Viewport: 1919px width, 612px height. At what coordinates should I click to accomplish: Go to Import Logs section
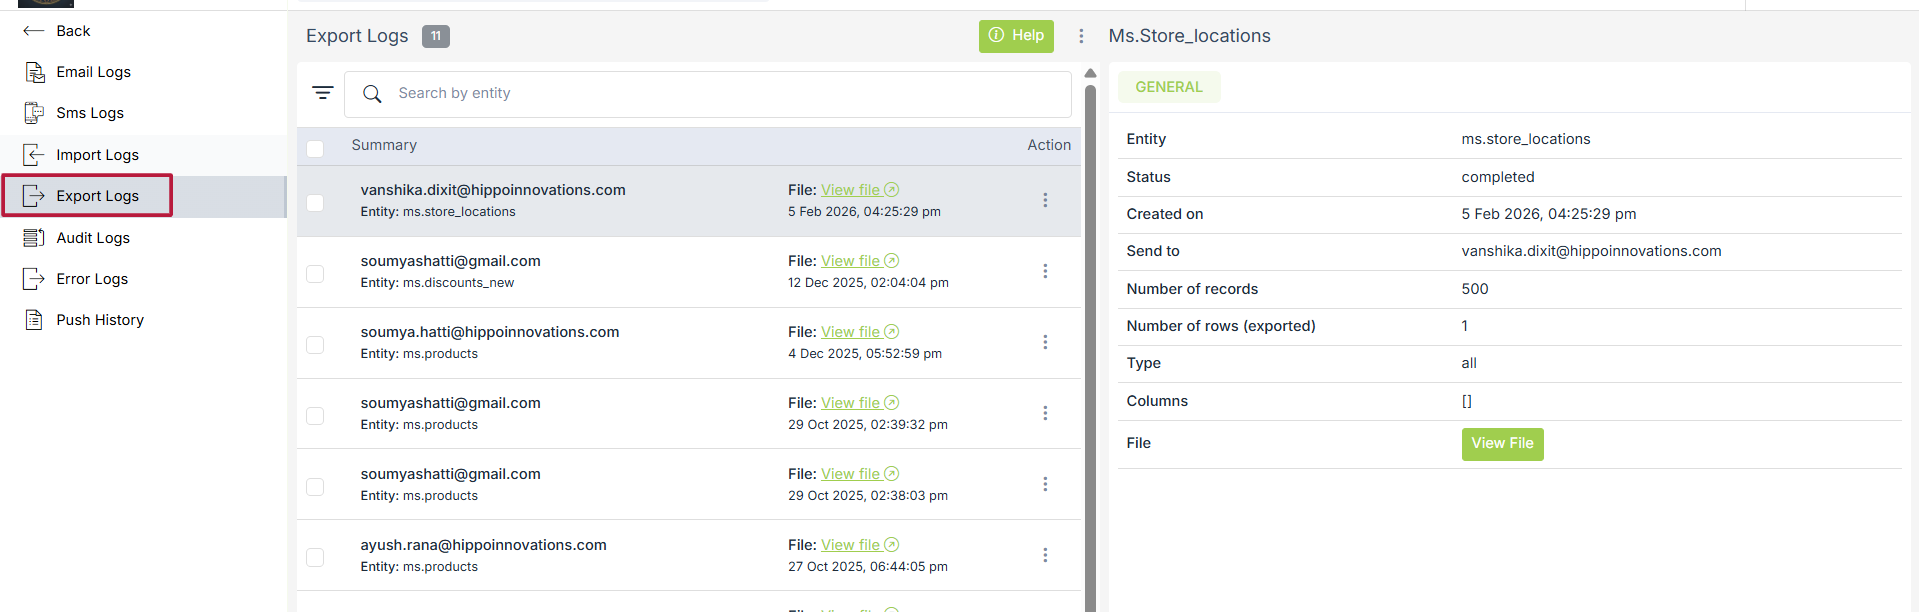pos(97,155)
